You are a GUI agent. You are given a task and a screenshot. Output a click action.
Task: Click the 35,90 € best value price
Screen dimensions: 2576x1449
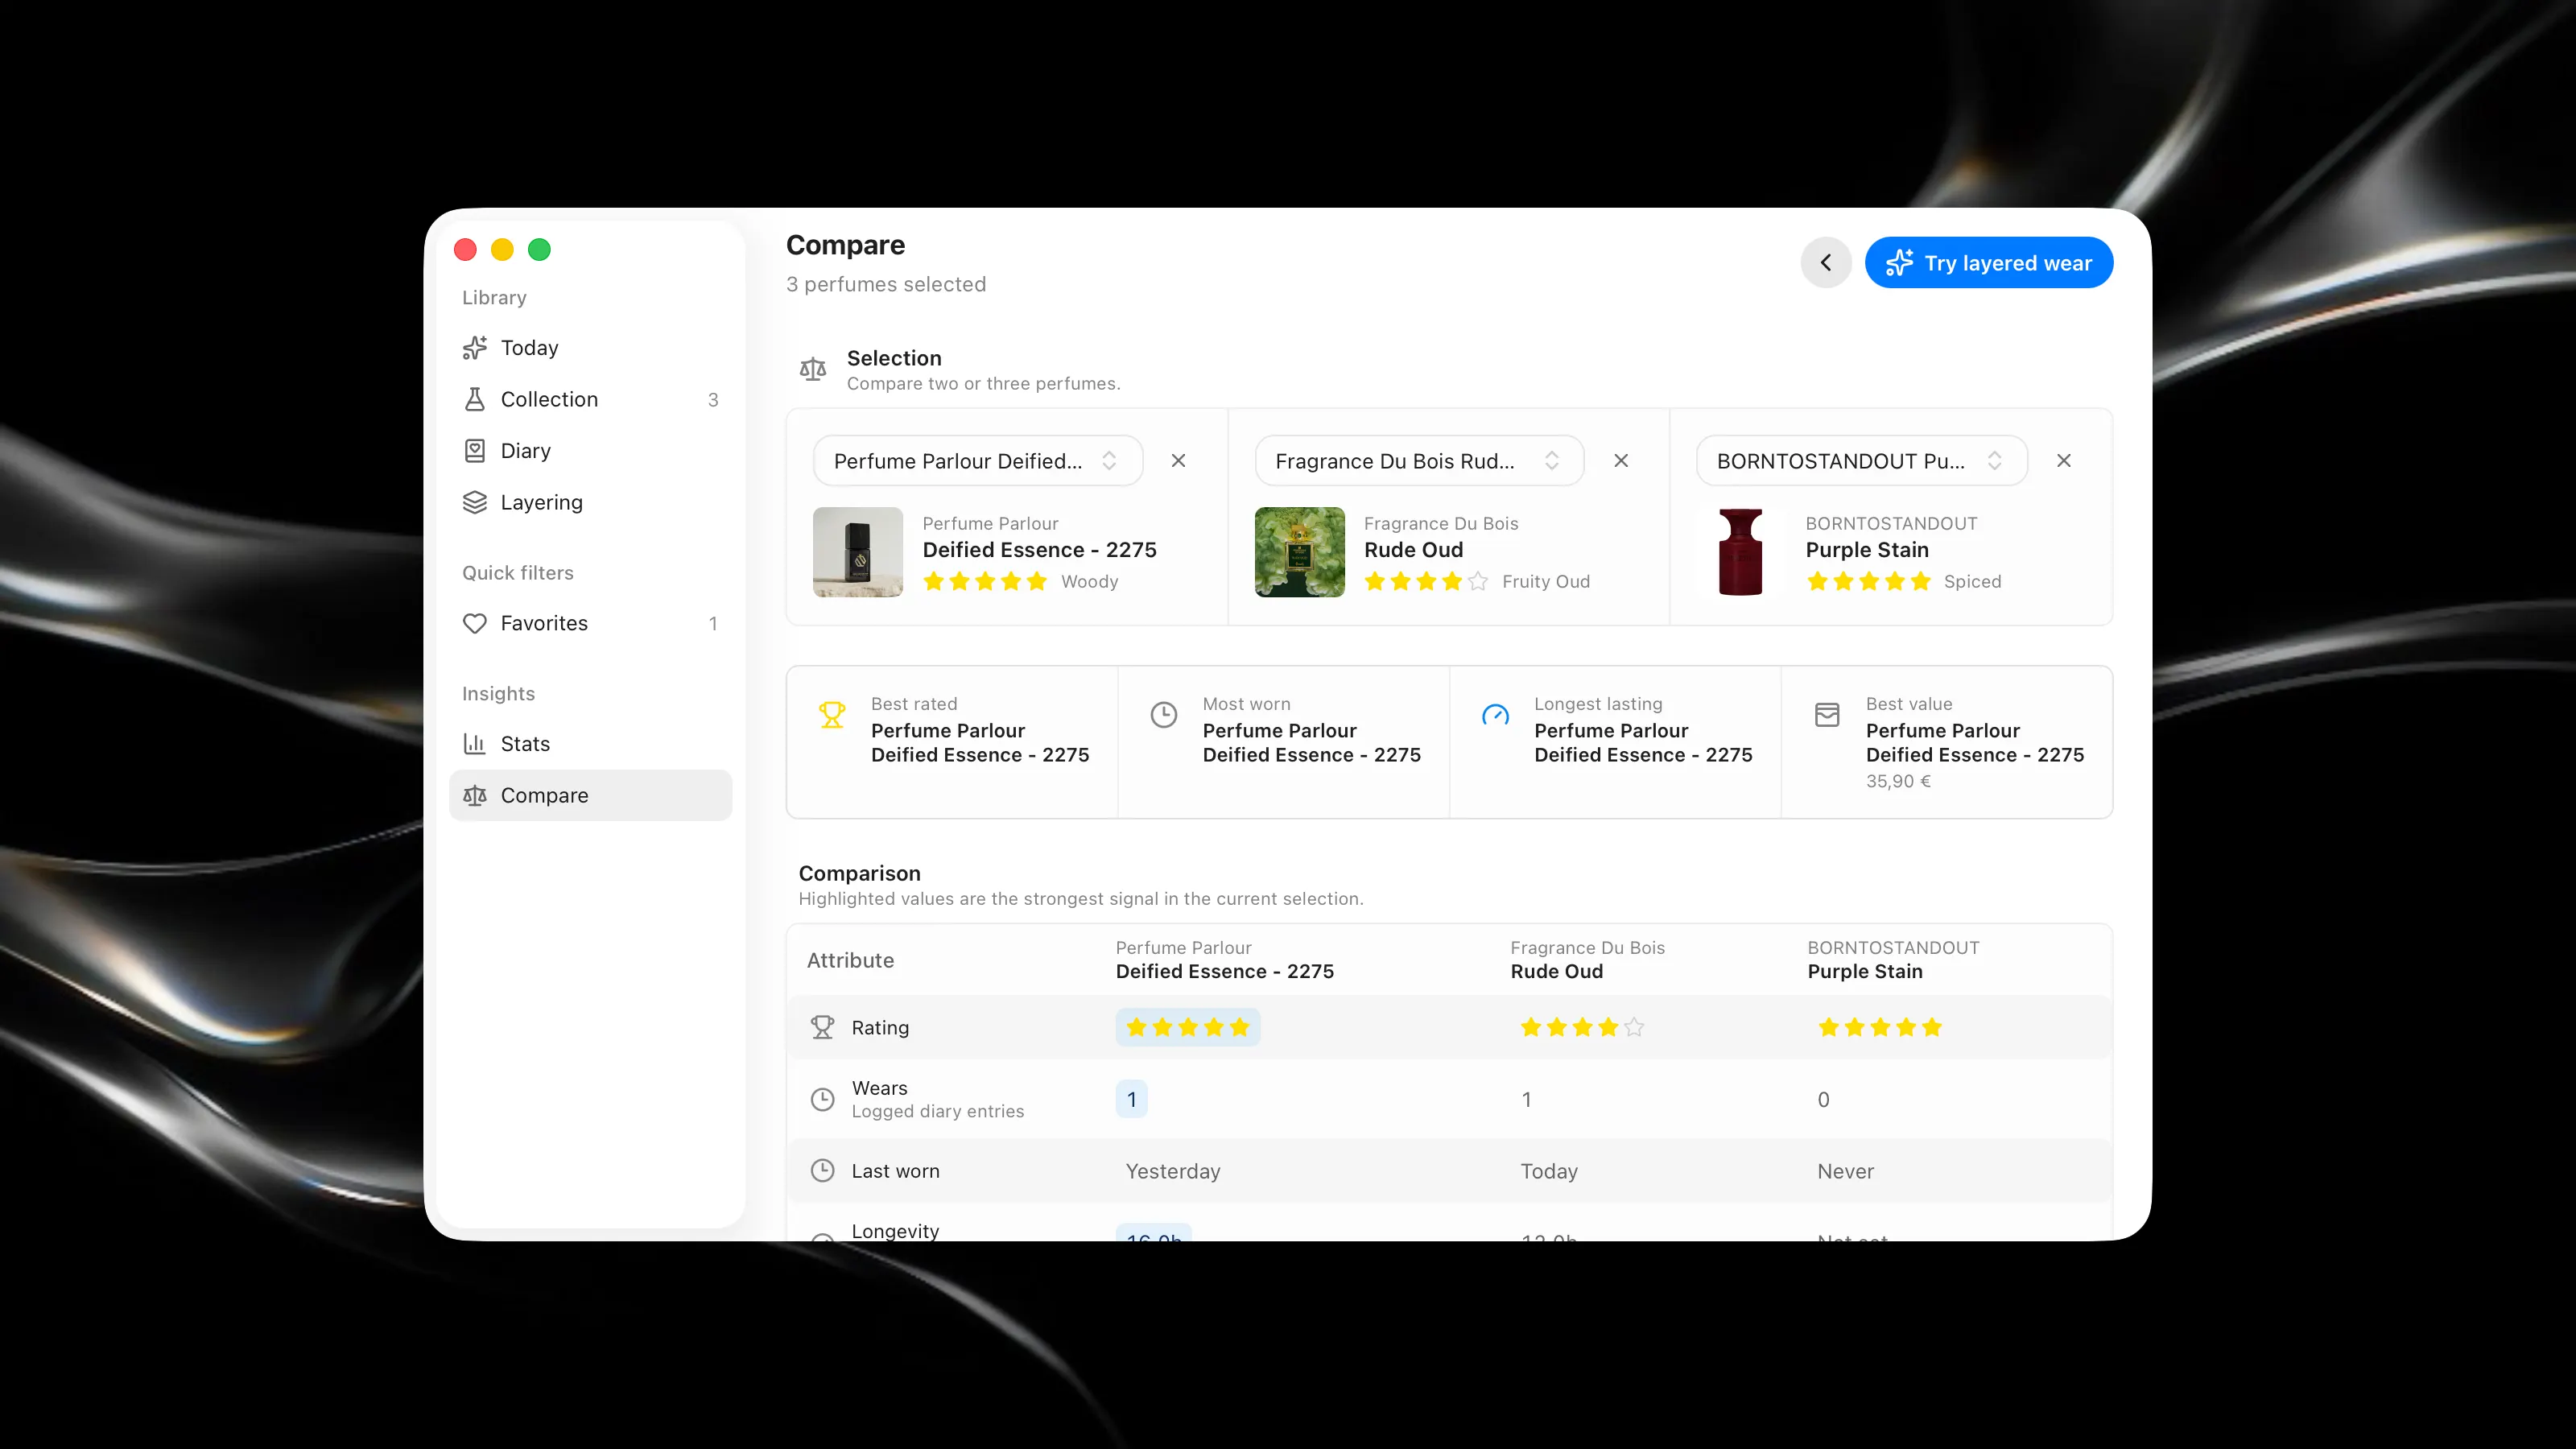(1898, 781)
